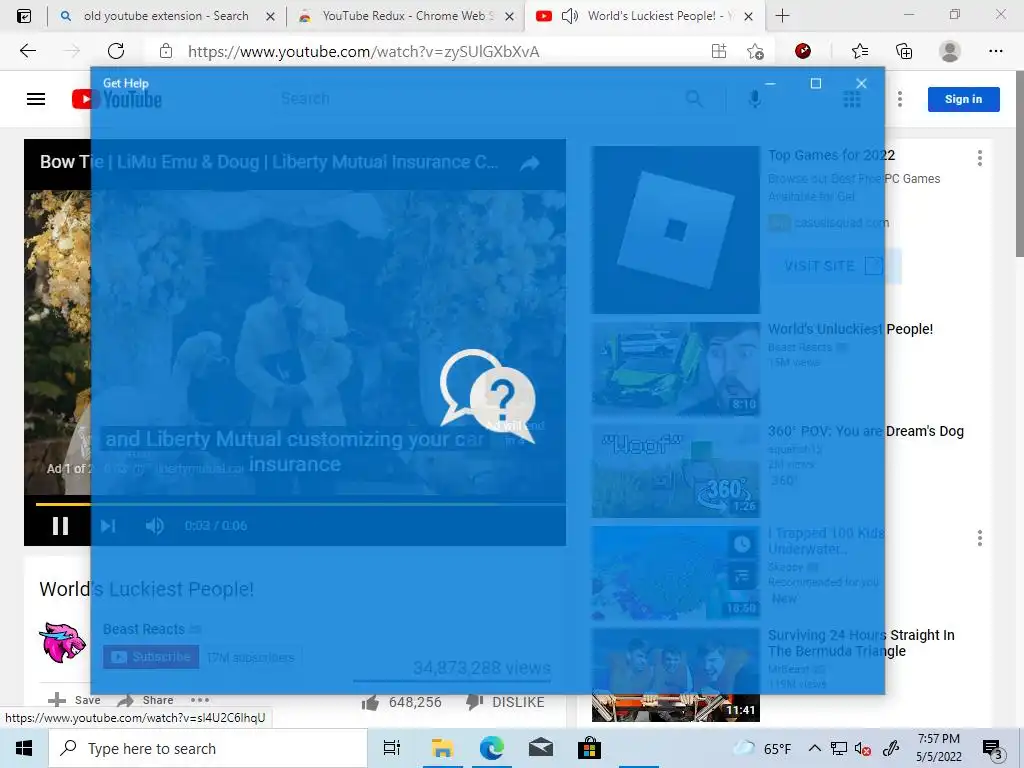Image resolution: width=1024 pixels, height=768 pixels.
Task: Pause the video with the pause button
Action: pyautogui.click(x=60, y=526)
